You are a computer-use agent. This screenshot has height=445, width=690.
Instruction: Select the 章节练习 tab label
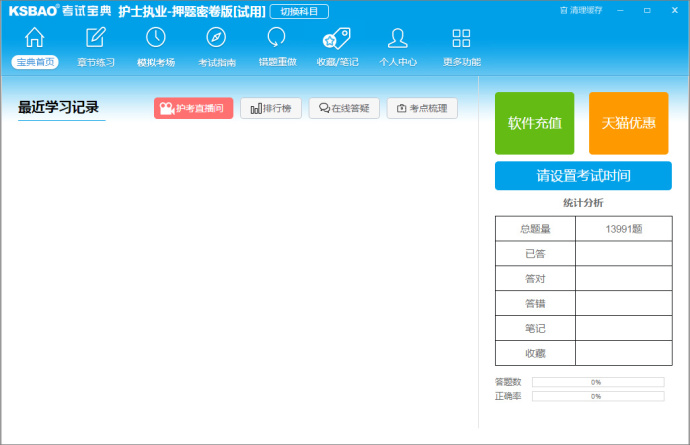point(96,62)
